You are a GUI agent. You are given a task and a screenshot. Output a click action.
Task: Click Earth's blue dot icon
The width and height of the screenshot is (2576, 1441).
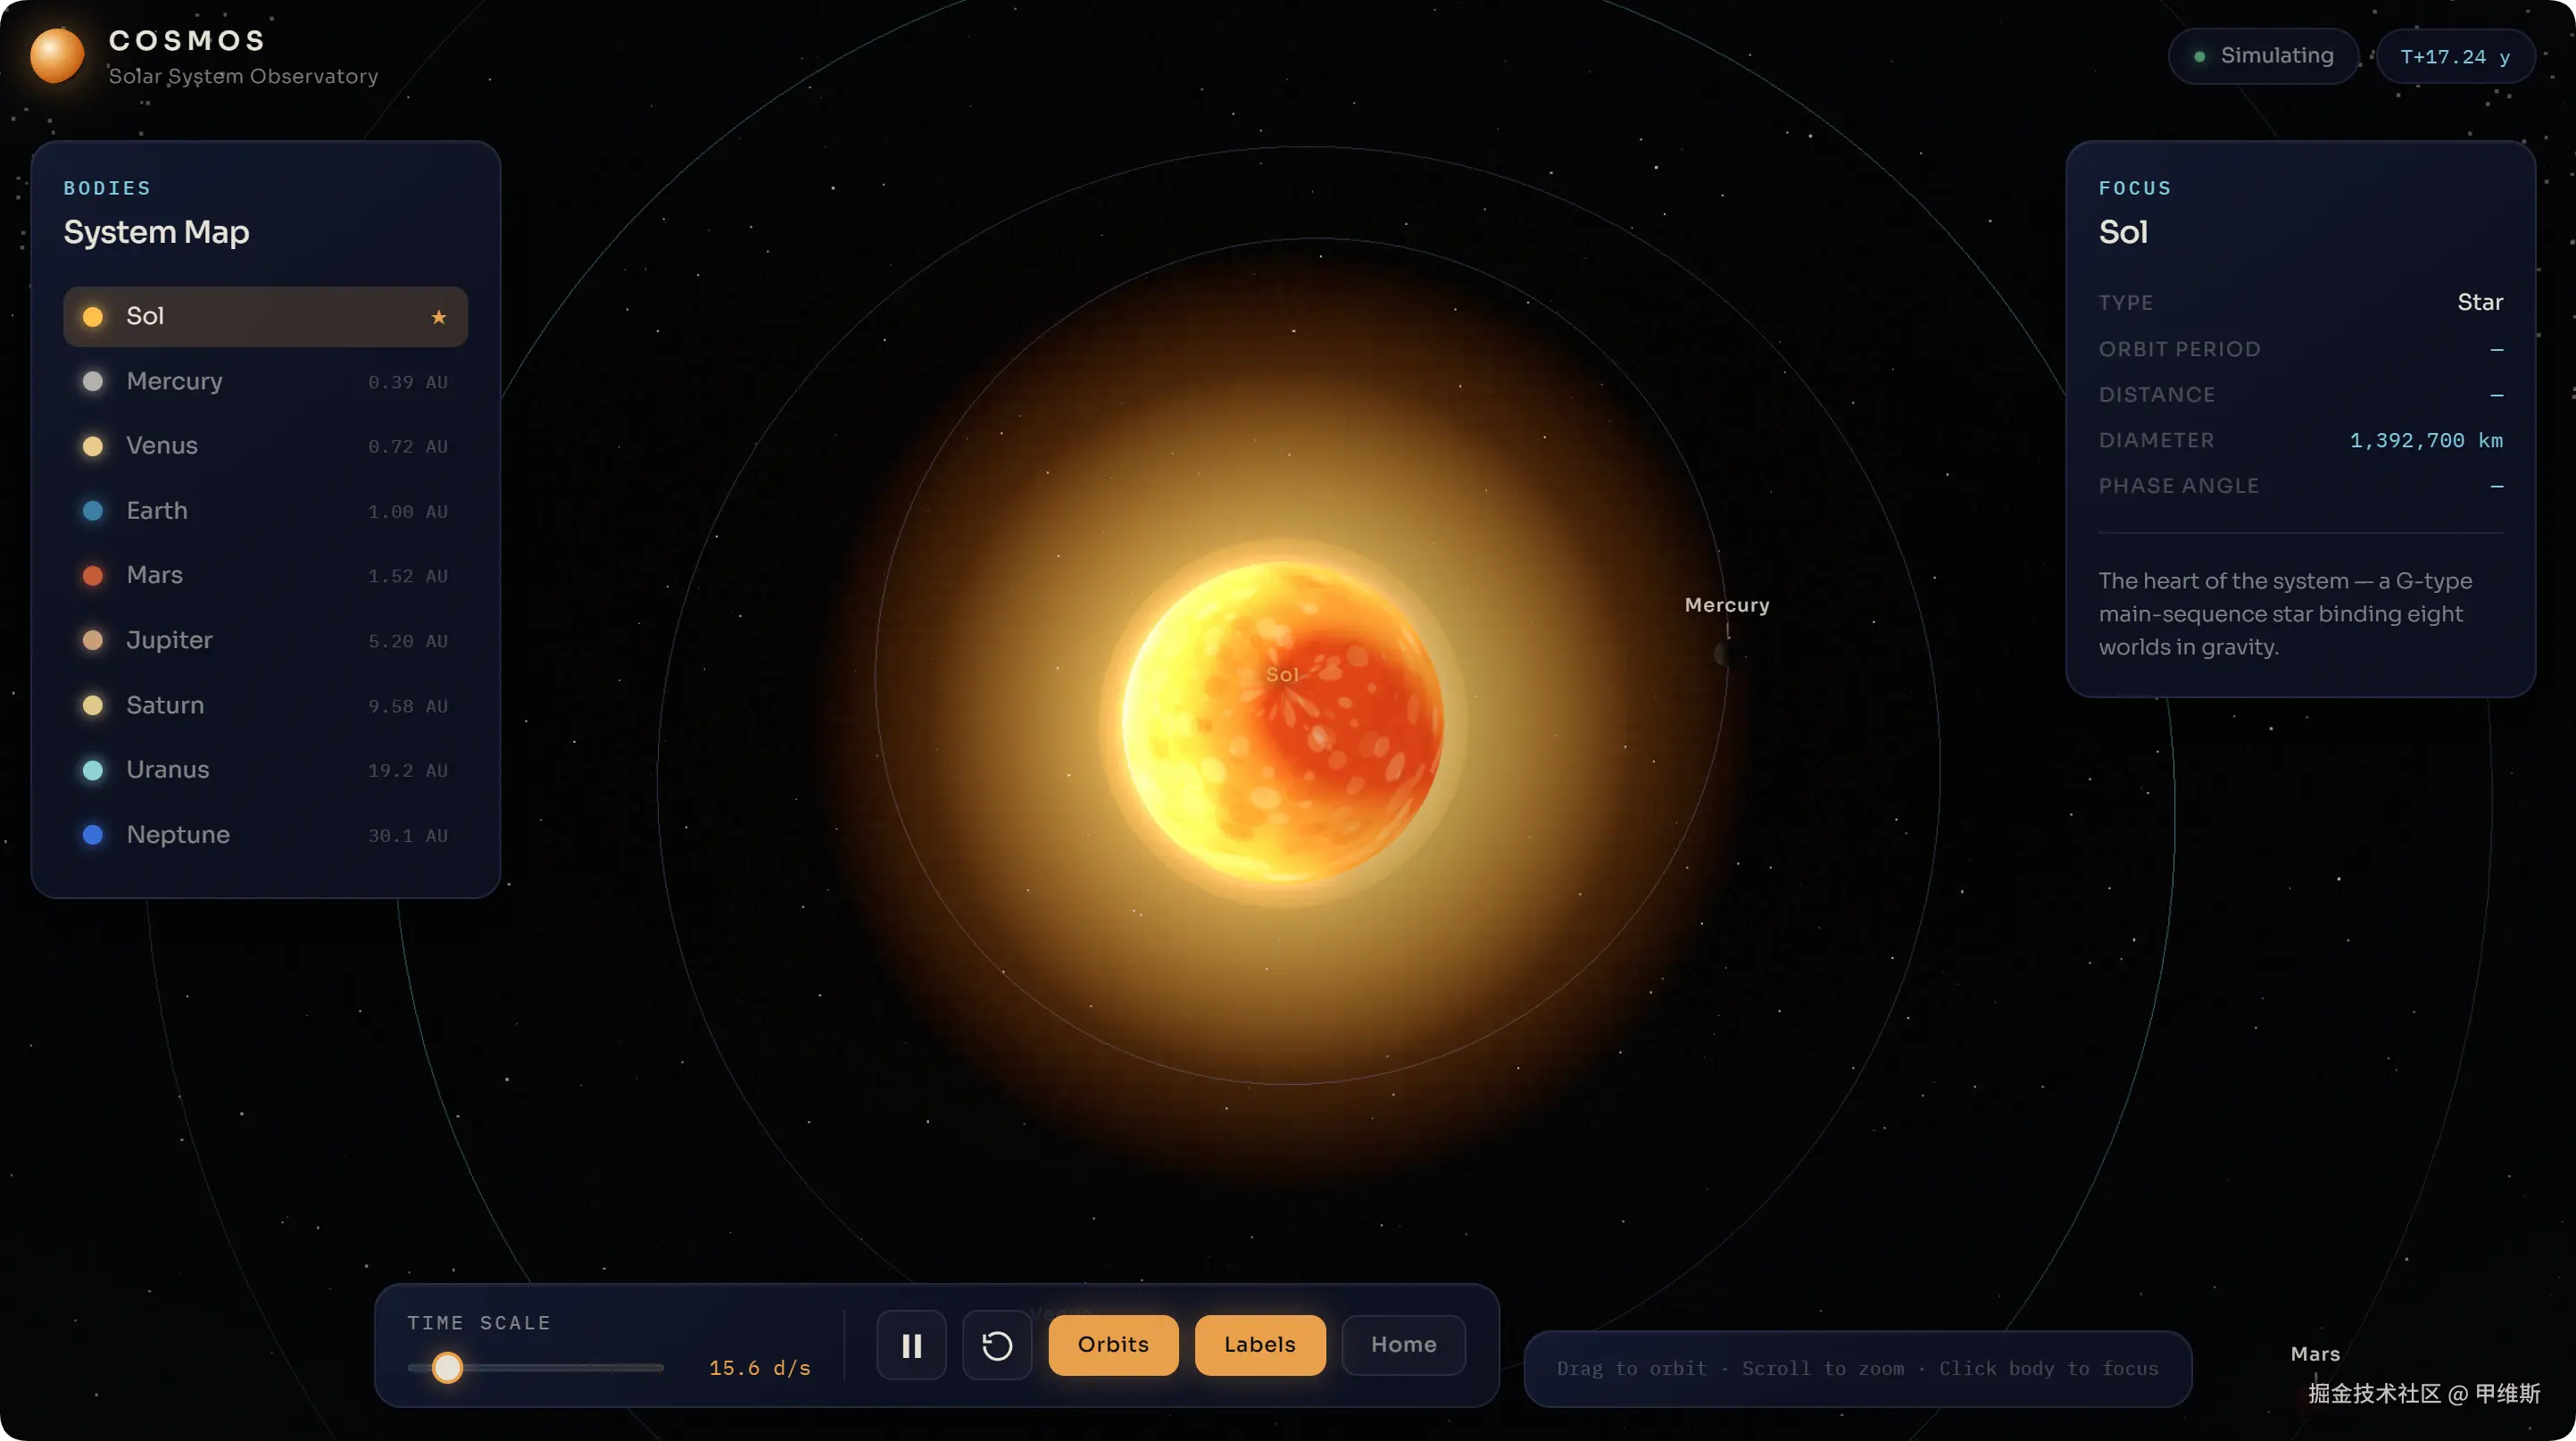[93, 511]
